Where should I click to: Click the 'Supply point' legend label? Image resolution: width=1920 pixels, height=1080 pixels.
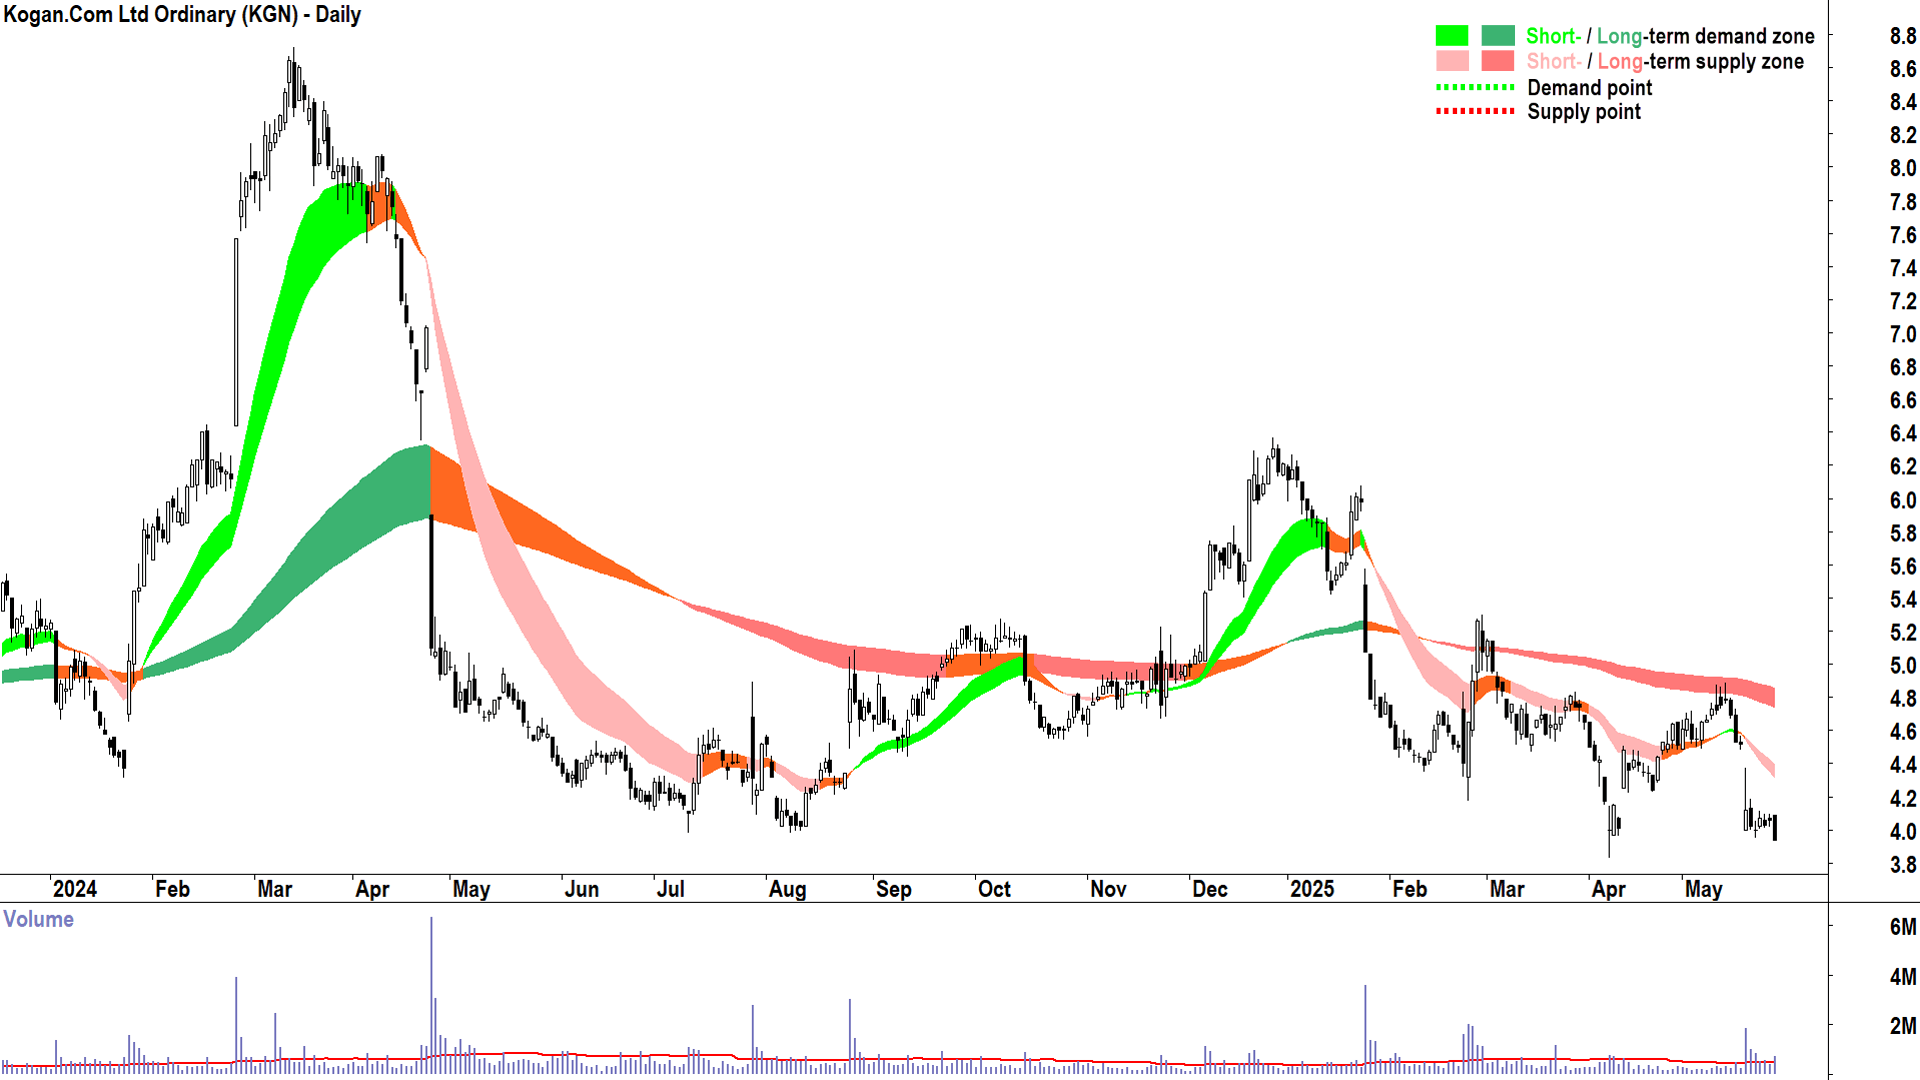coord(1583,112)
